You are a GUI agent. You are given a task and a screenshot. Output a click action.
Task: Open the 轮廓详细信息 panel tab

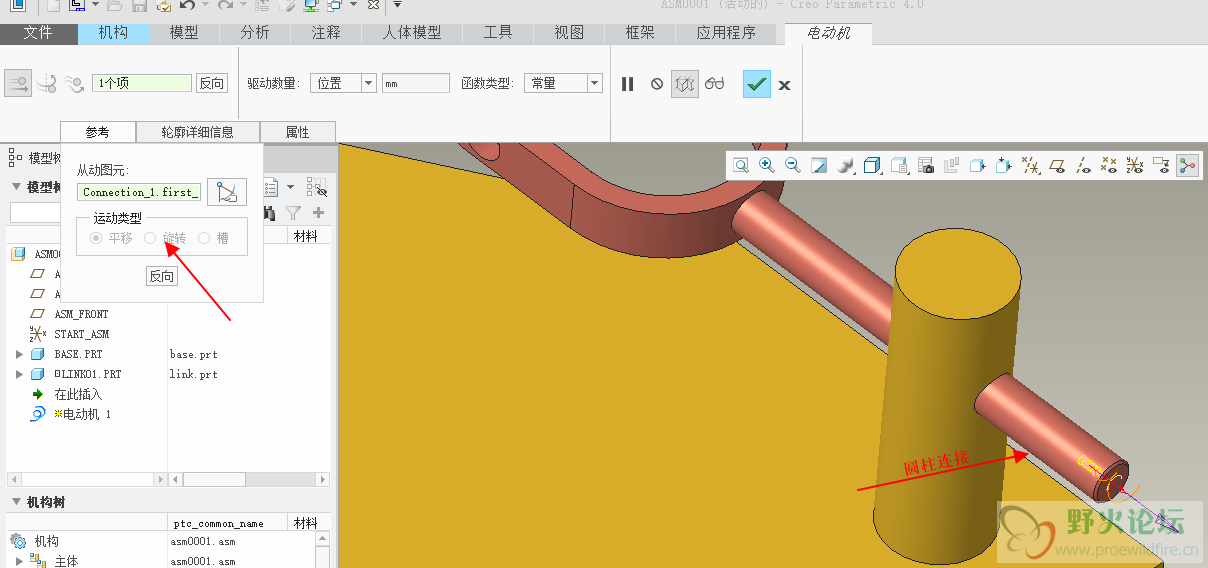[198, 132]
